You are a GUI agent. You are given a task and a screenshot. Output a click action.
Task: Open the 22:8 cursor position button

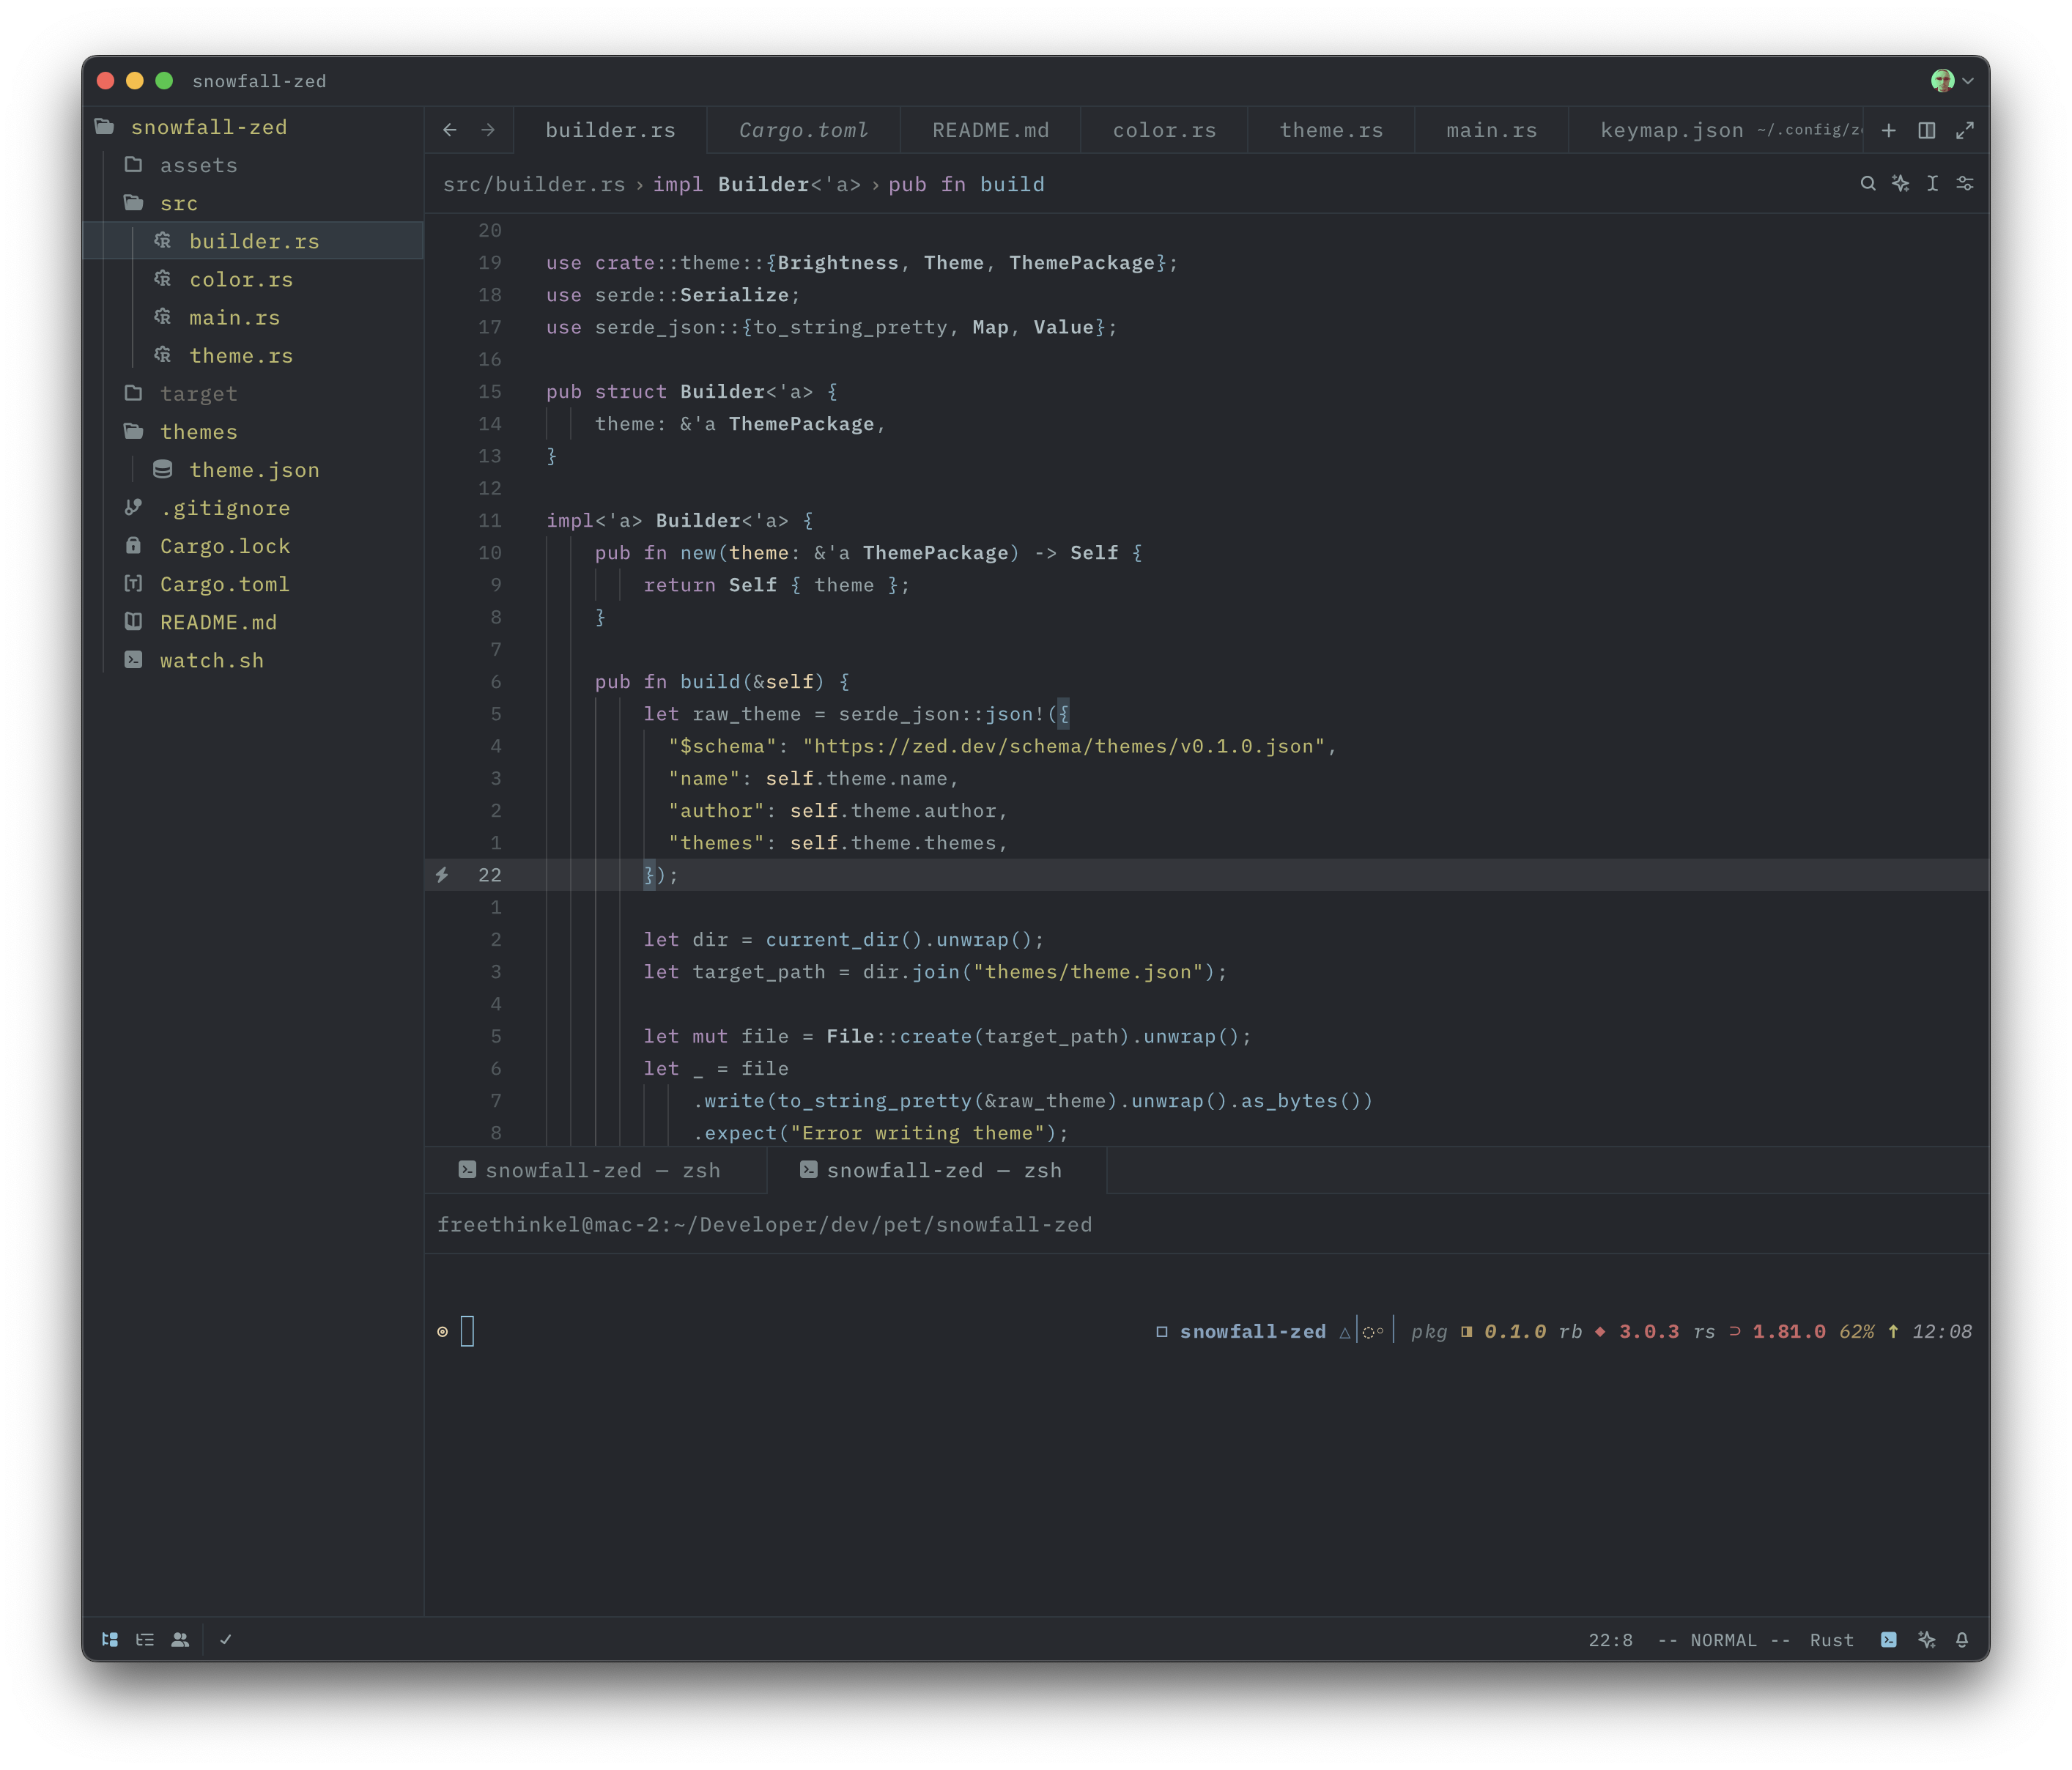[x=1610, y=1640]
